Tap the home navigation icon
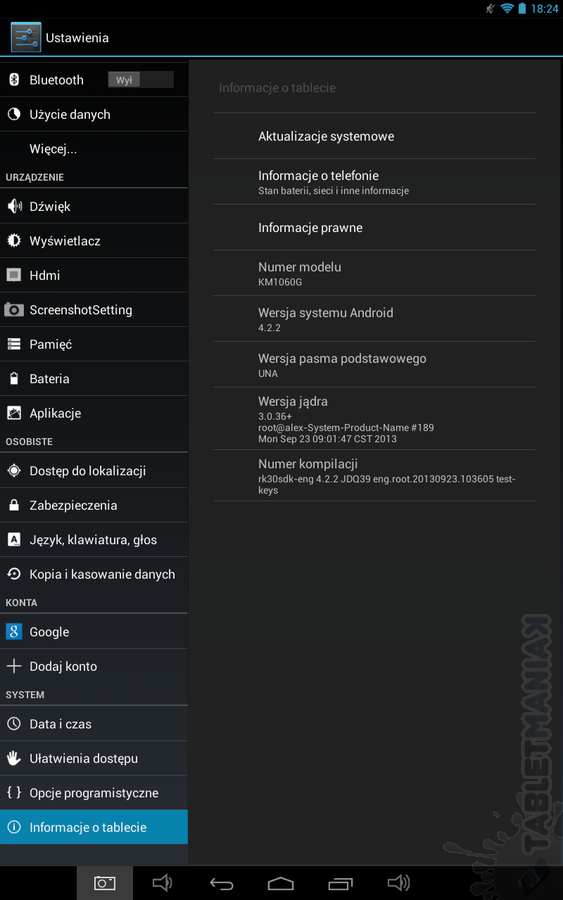 pyautogui.click(x=281, y=883)
